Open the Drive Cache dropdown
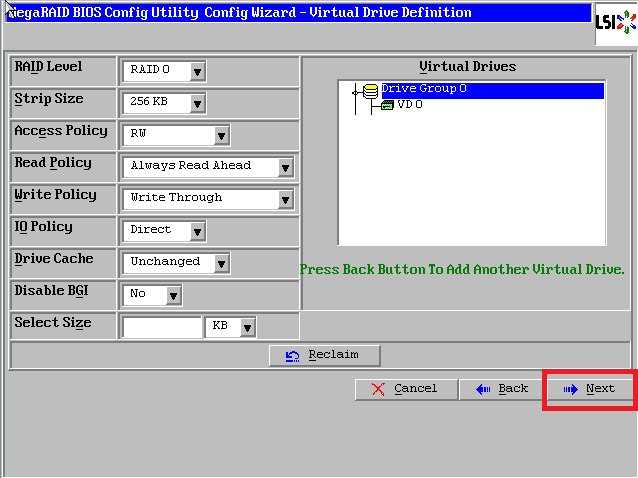 pos(176,263)
